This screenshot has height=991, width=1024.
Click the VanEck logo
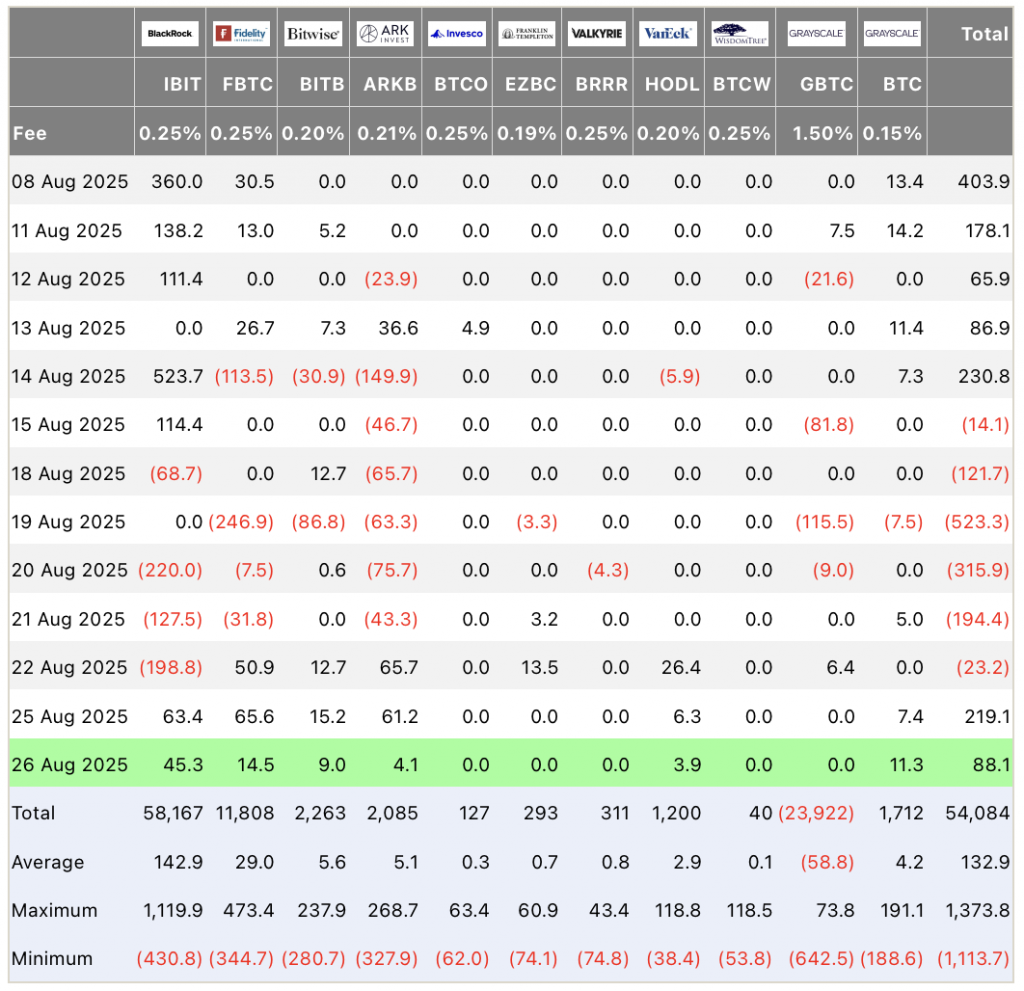pyautogui.click(x=668, y=33)
